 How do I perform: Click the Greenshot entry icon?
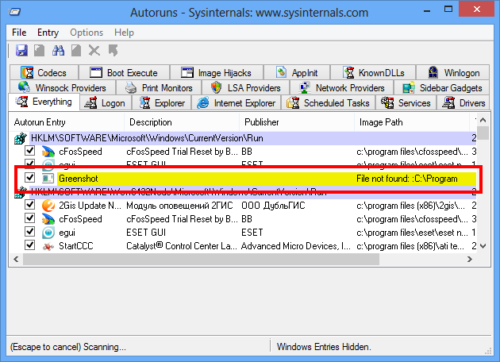(x=48, y=179)
